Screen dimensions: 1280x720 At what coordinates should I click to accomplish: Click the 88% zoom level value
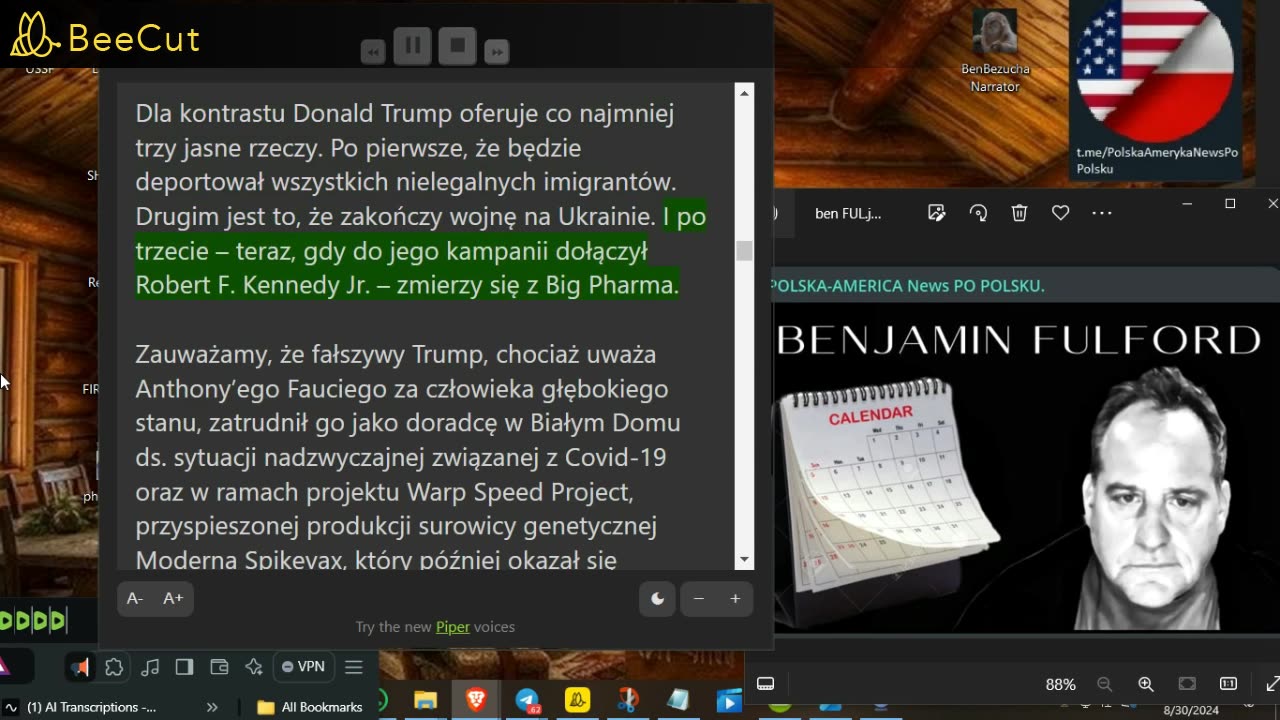(x=1060, y=685)
